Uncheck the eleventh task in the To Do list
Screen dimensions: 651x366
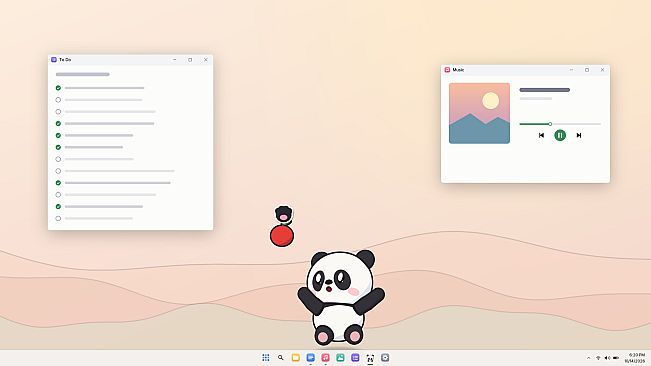58,207
